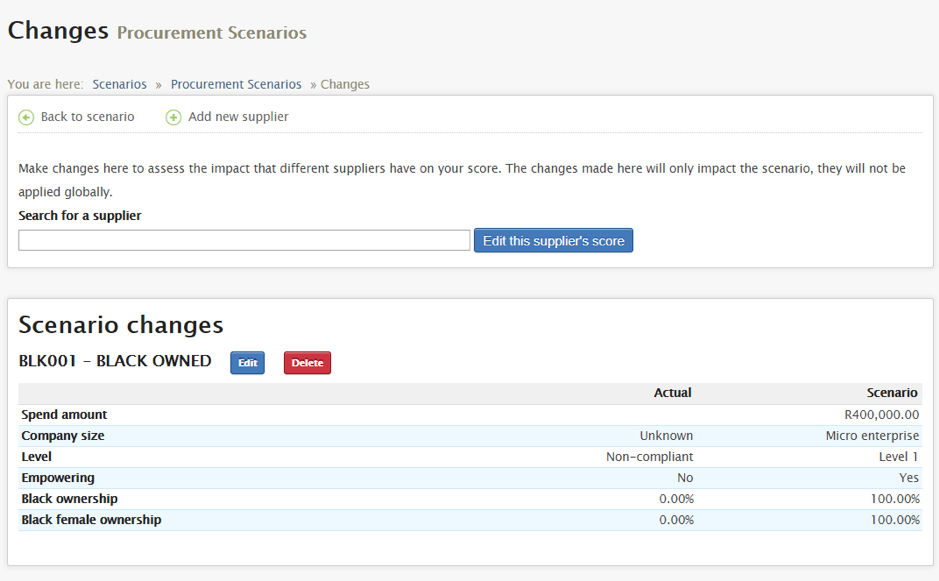Click the Micro enterprise scenario value
This screenshot has width=939, height=581.
872,435
